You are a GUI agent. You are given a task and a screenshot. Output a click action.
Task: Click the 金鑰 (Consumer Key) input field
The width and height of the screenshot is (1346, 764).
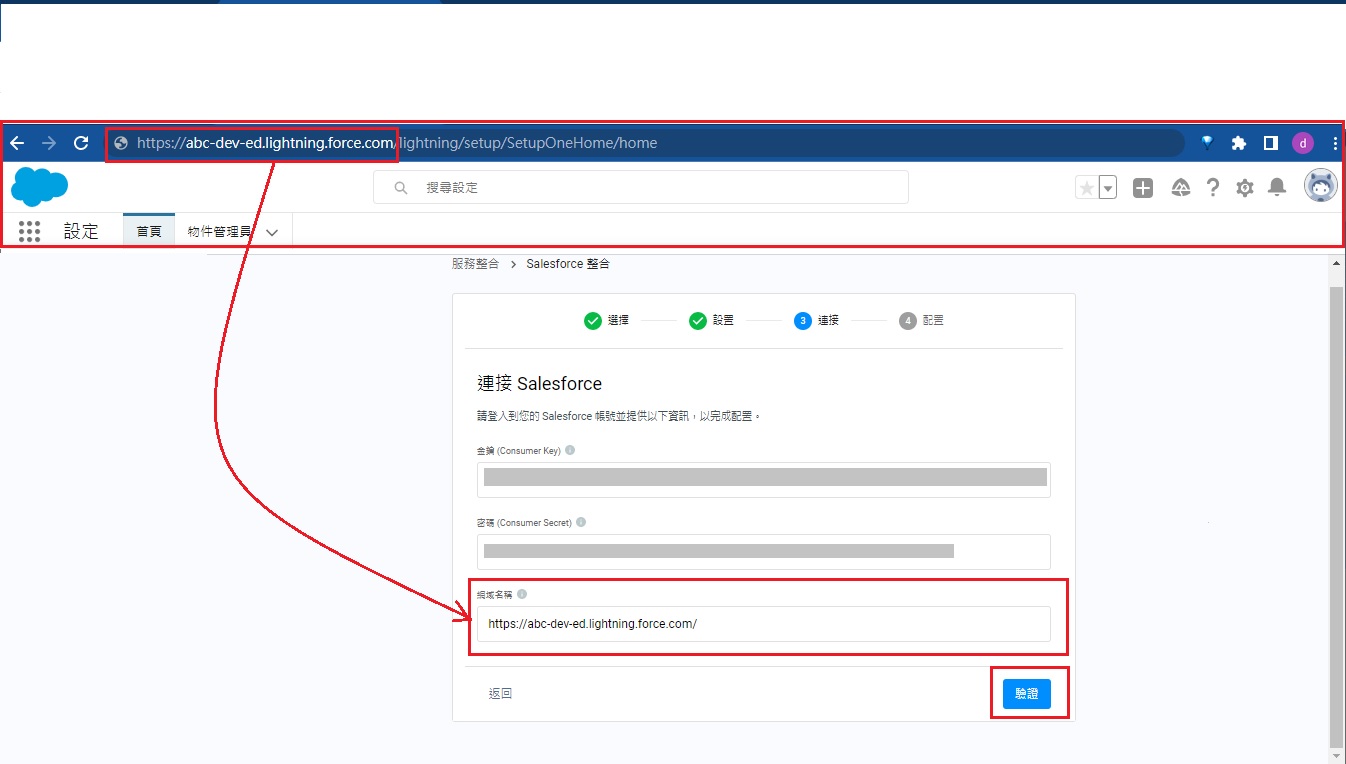[764, 480]
